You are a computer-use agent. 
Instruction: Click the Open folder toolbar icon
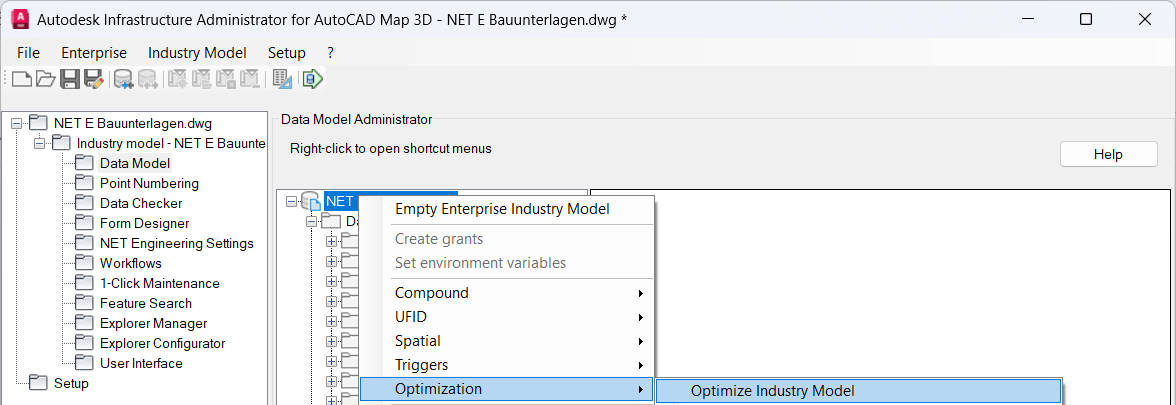(46, 79)
